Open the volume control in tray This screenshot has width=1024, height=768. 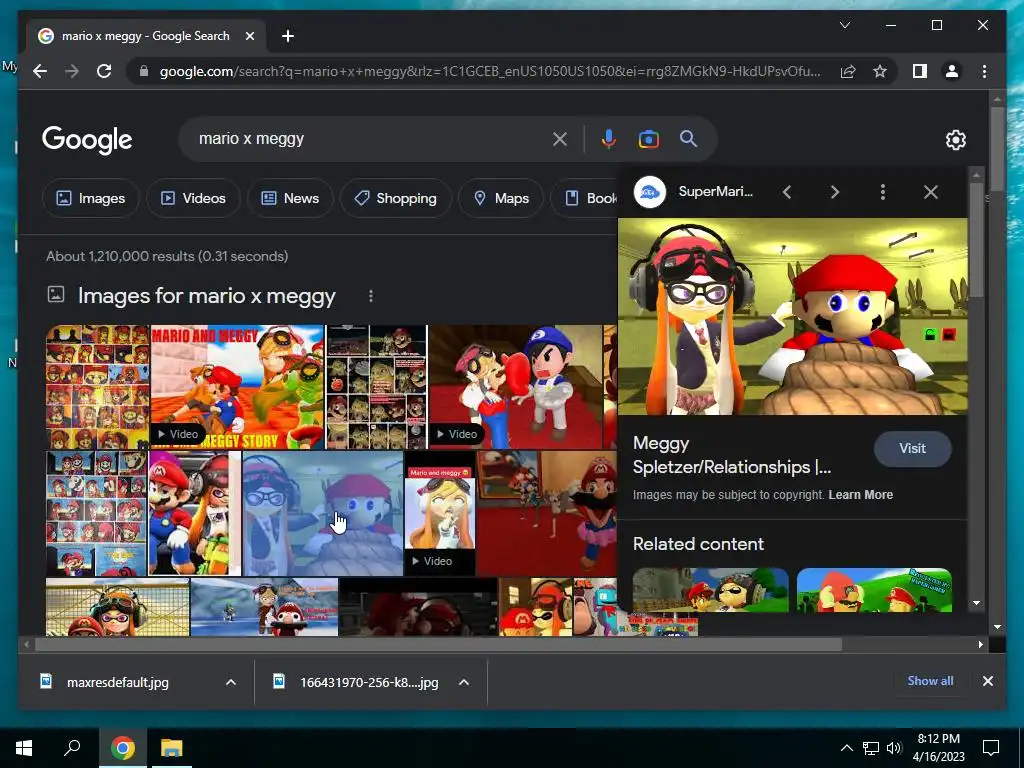click(894, 748)
